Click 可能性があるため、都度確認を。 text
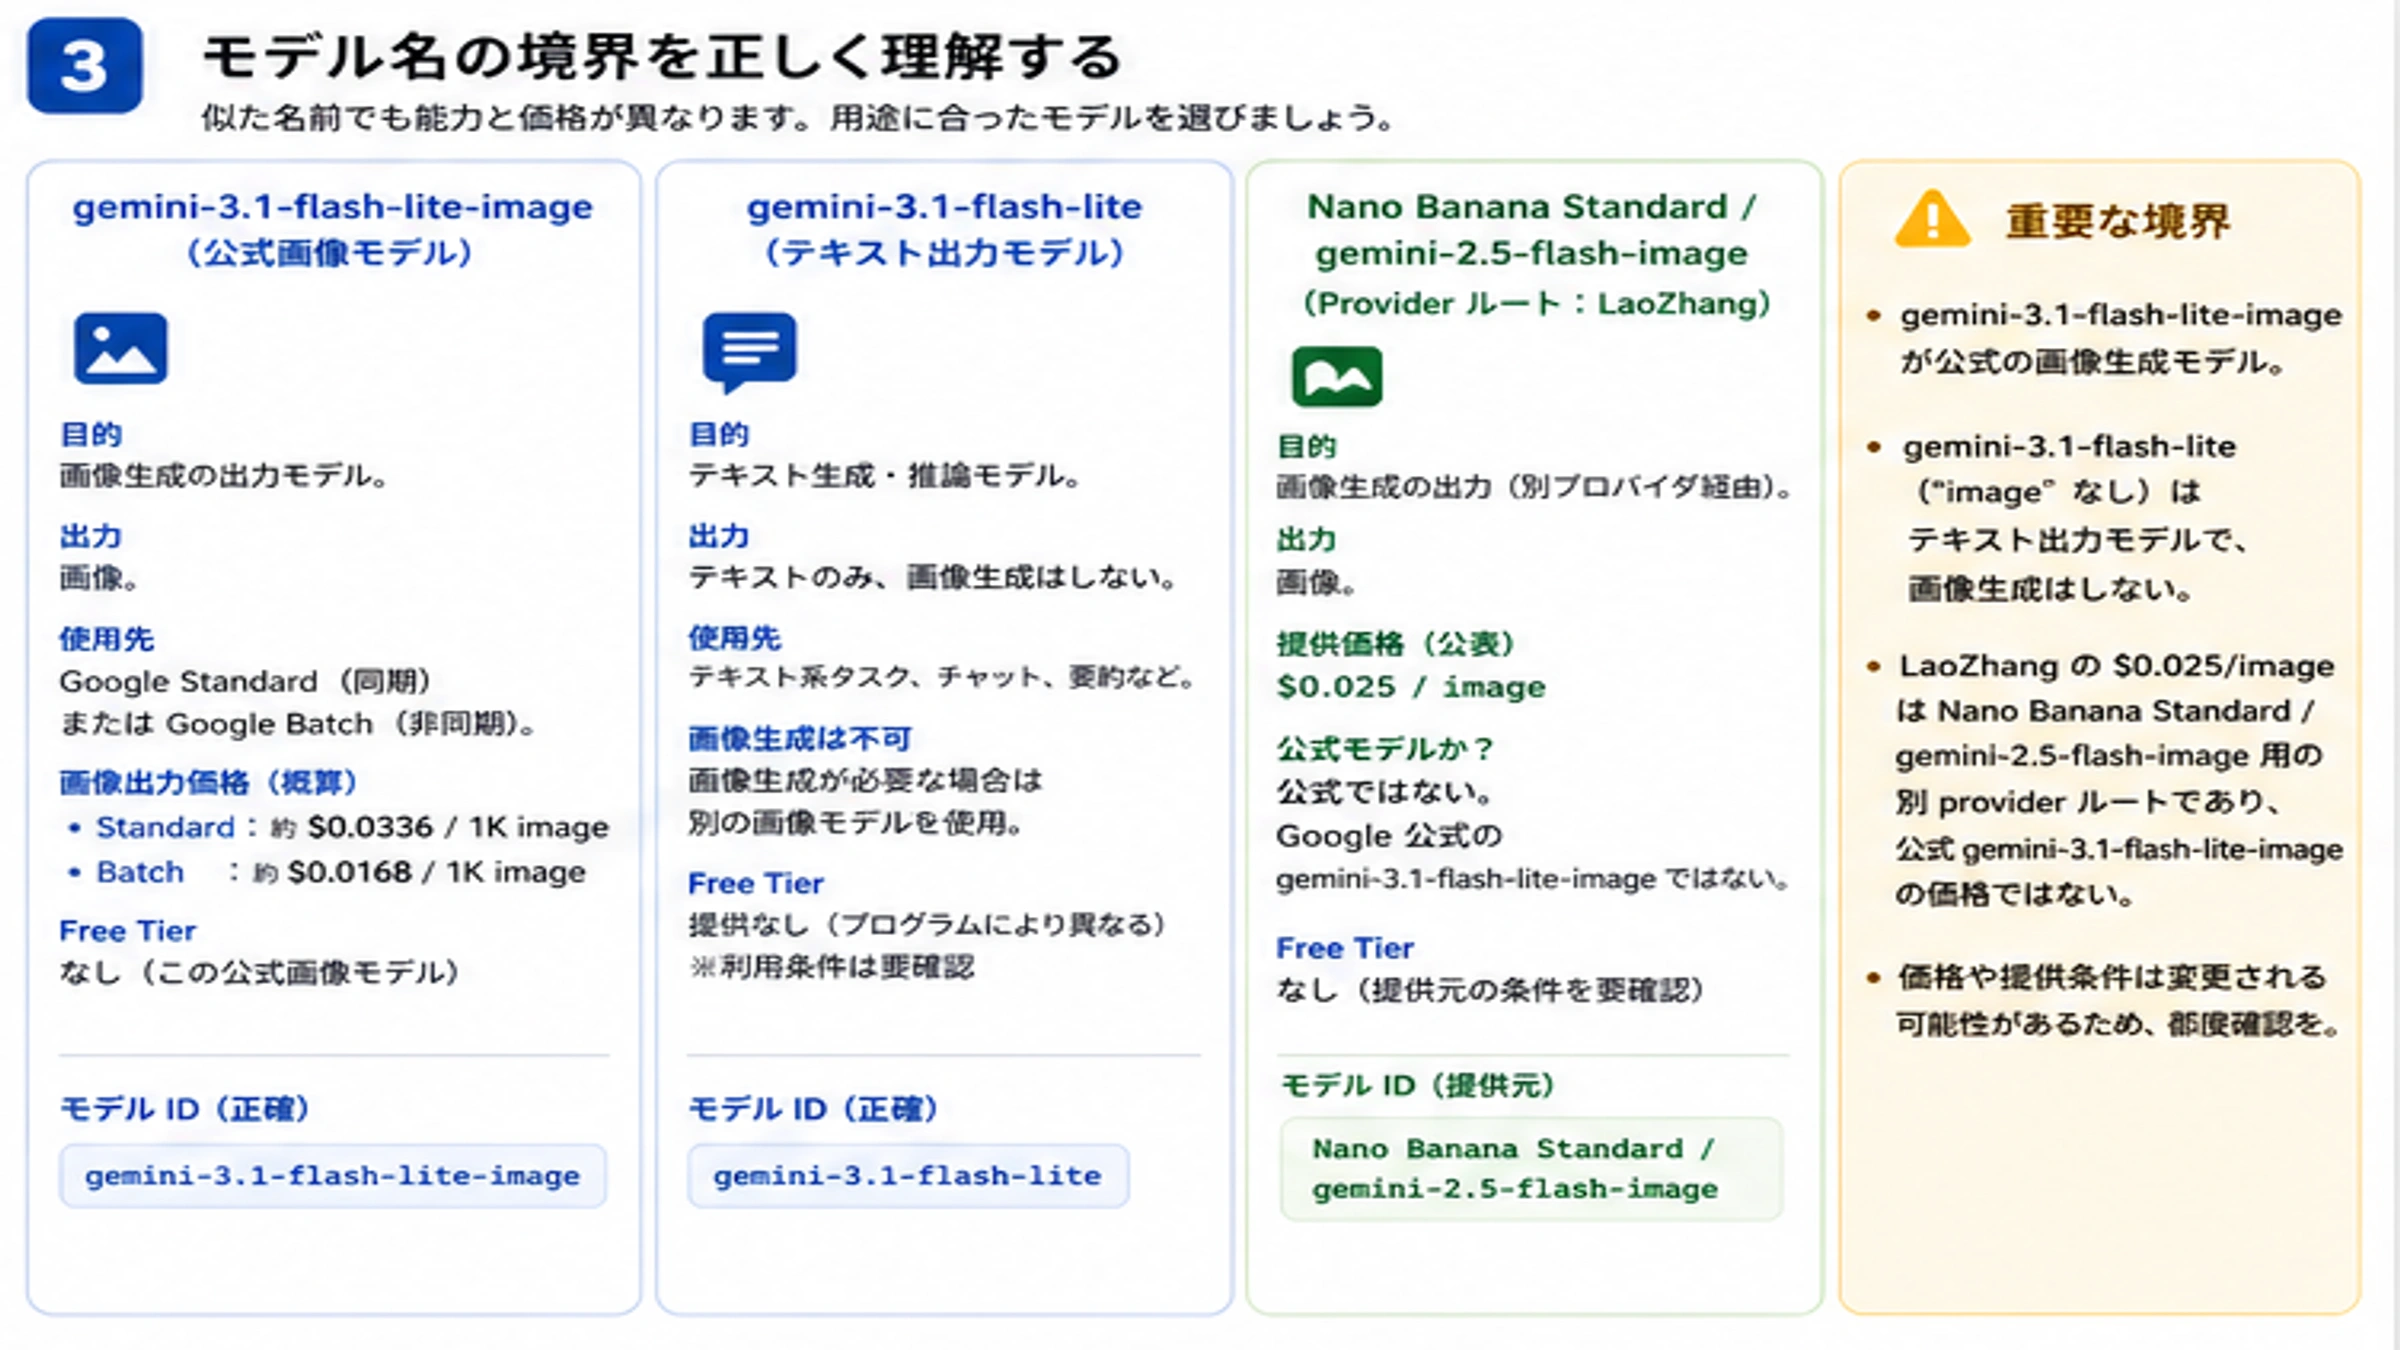The height and width of the screenshot is (1350, 2400). (x=2118, y=1025)
